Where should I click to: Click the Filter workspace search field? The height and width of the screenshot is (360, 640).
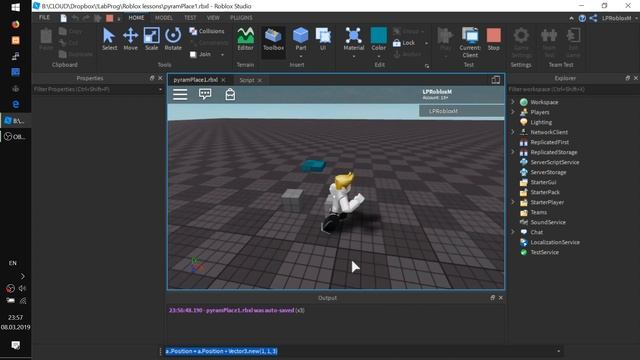pos(573,89)
